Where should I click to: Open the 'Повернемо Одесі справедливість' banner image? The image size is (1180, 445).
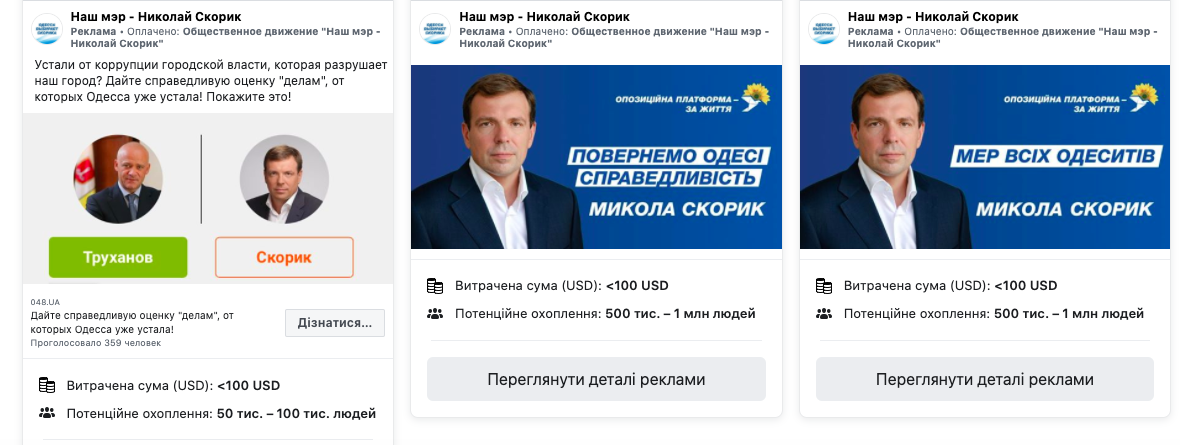(x=596, y=157)
